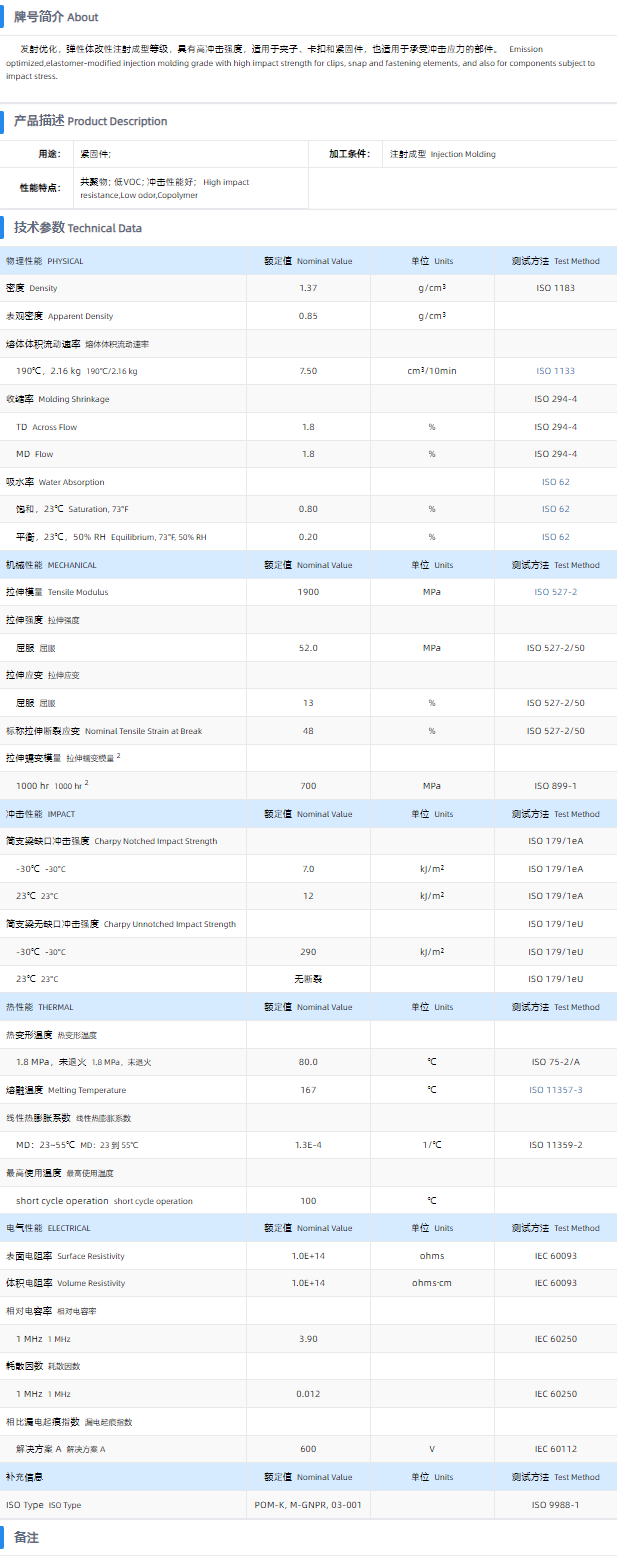Select the ISO 75-2/A test method cell
The width and height of the screenshot is (617, 1556).
pyautogui.click(x=555, y=1062)
